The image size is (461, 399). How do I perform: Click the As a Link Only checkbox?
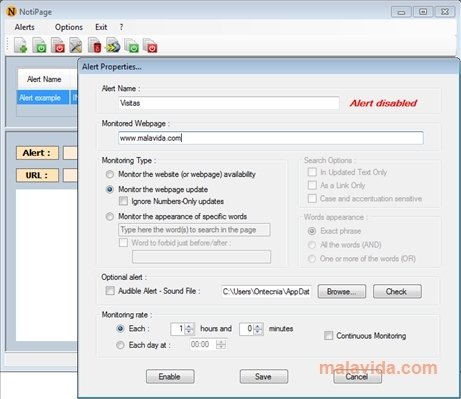312,185
